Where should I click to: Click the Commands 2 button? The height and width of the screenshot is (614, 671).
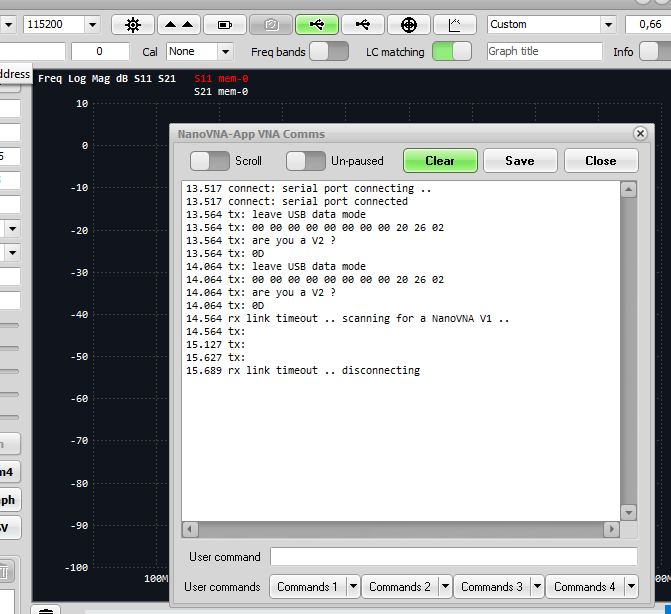click(x=400, y=586)
